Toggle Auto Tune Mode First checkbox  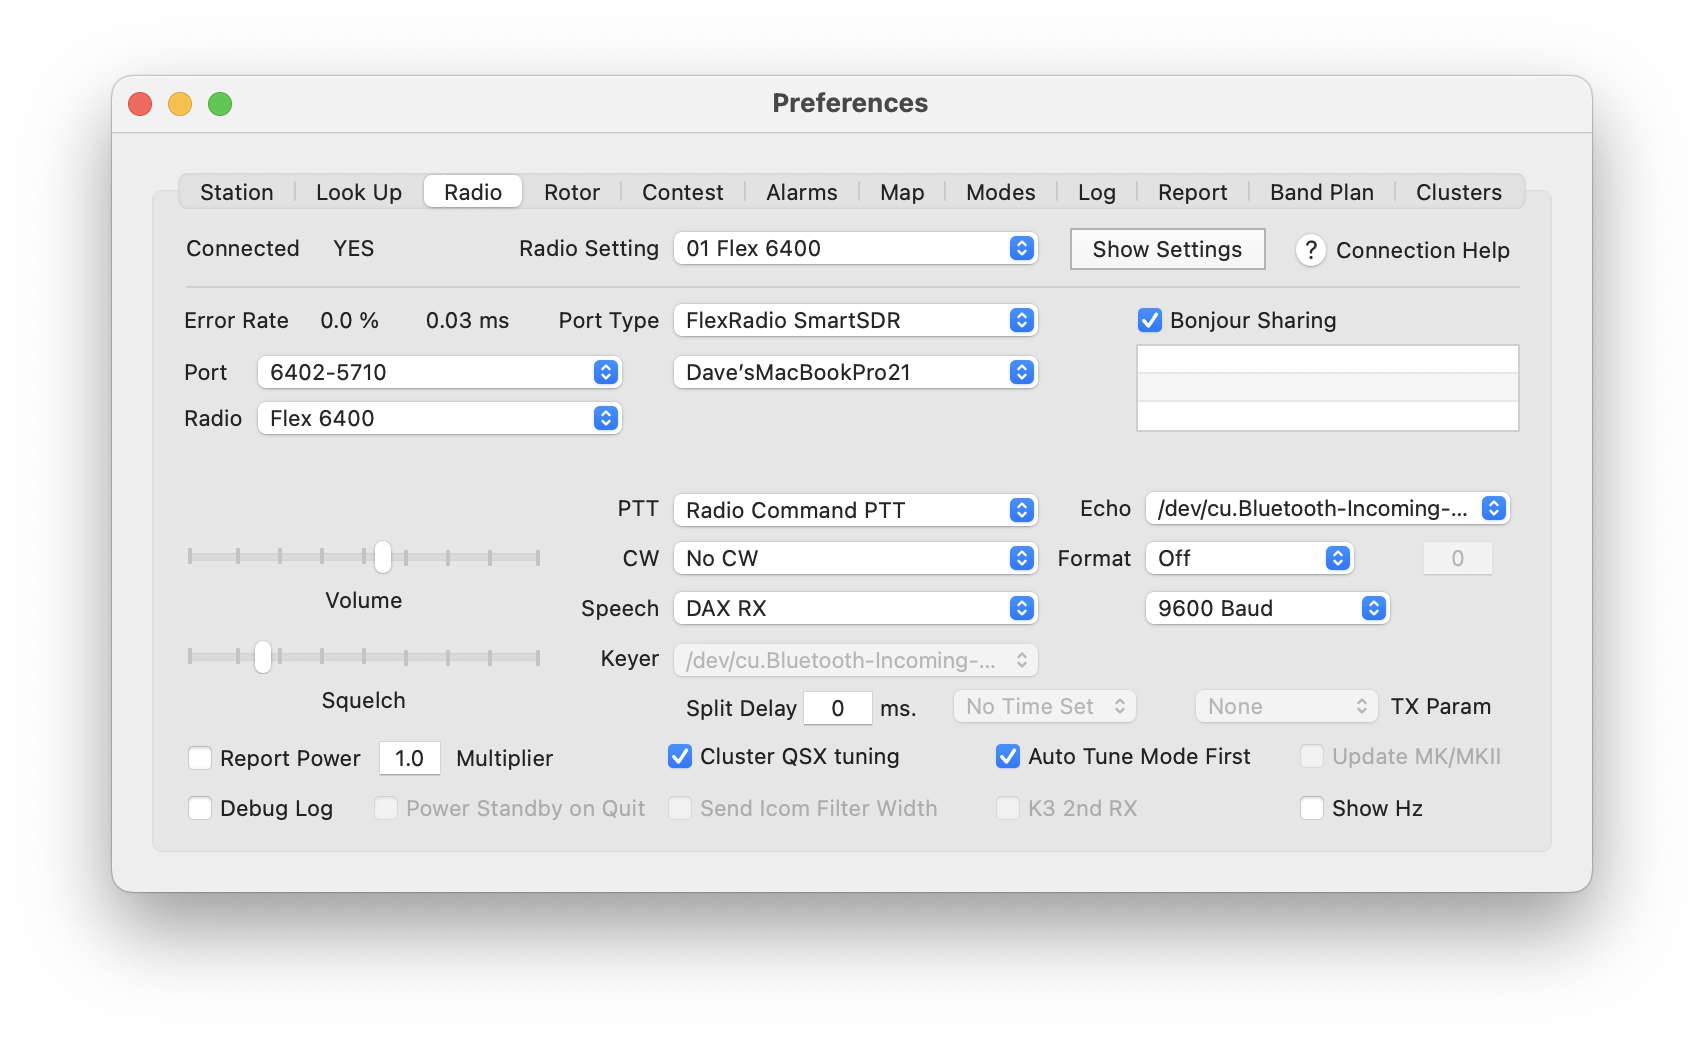[x=1008, y=757]
